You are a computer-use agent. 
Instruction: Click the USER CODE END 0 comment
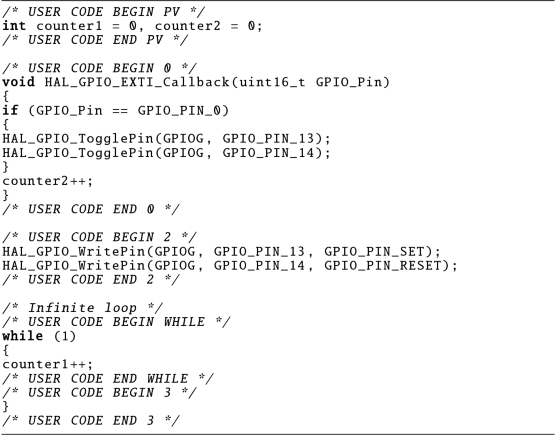click(91, 209)
